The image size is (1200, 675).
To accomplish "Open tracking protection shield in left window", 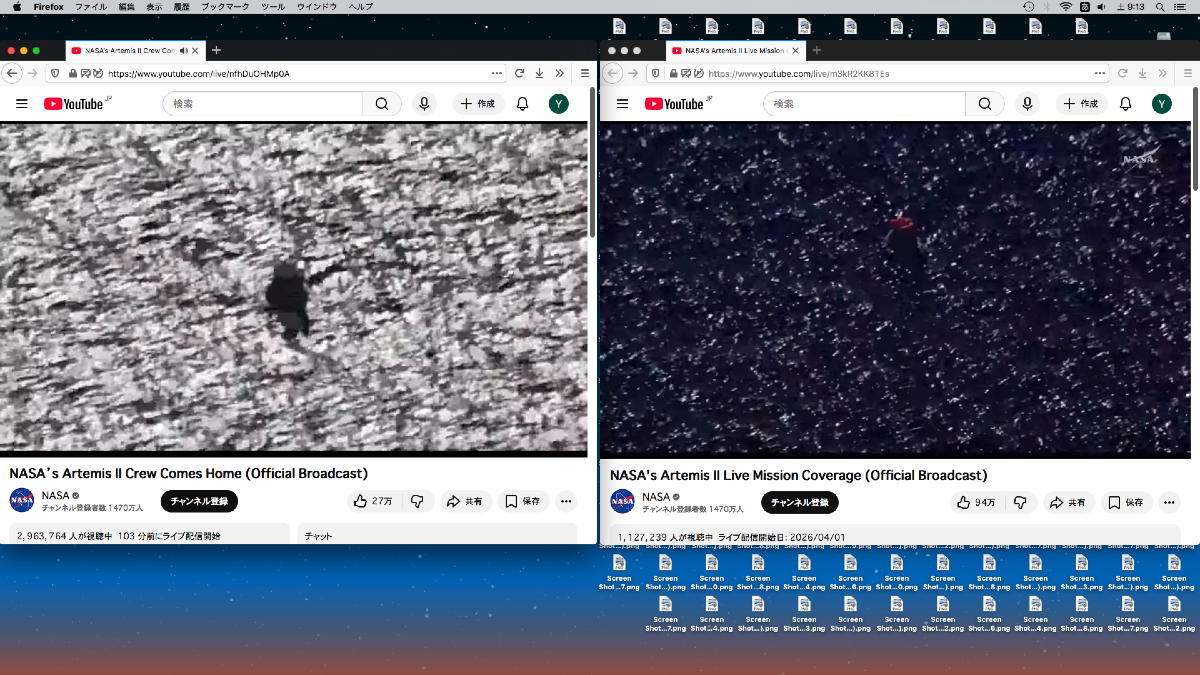I will 54,73.
